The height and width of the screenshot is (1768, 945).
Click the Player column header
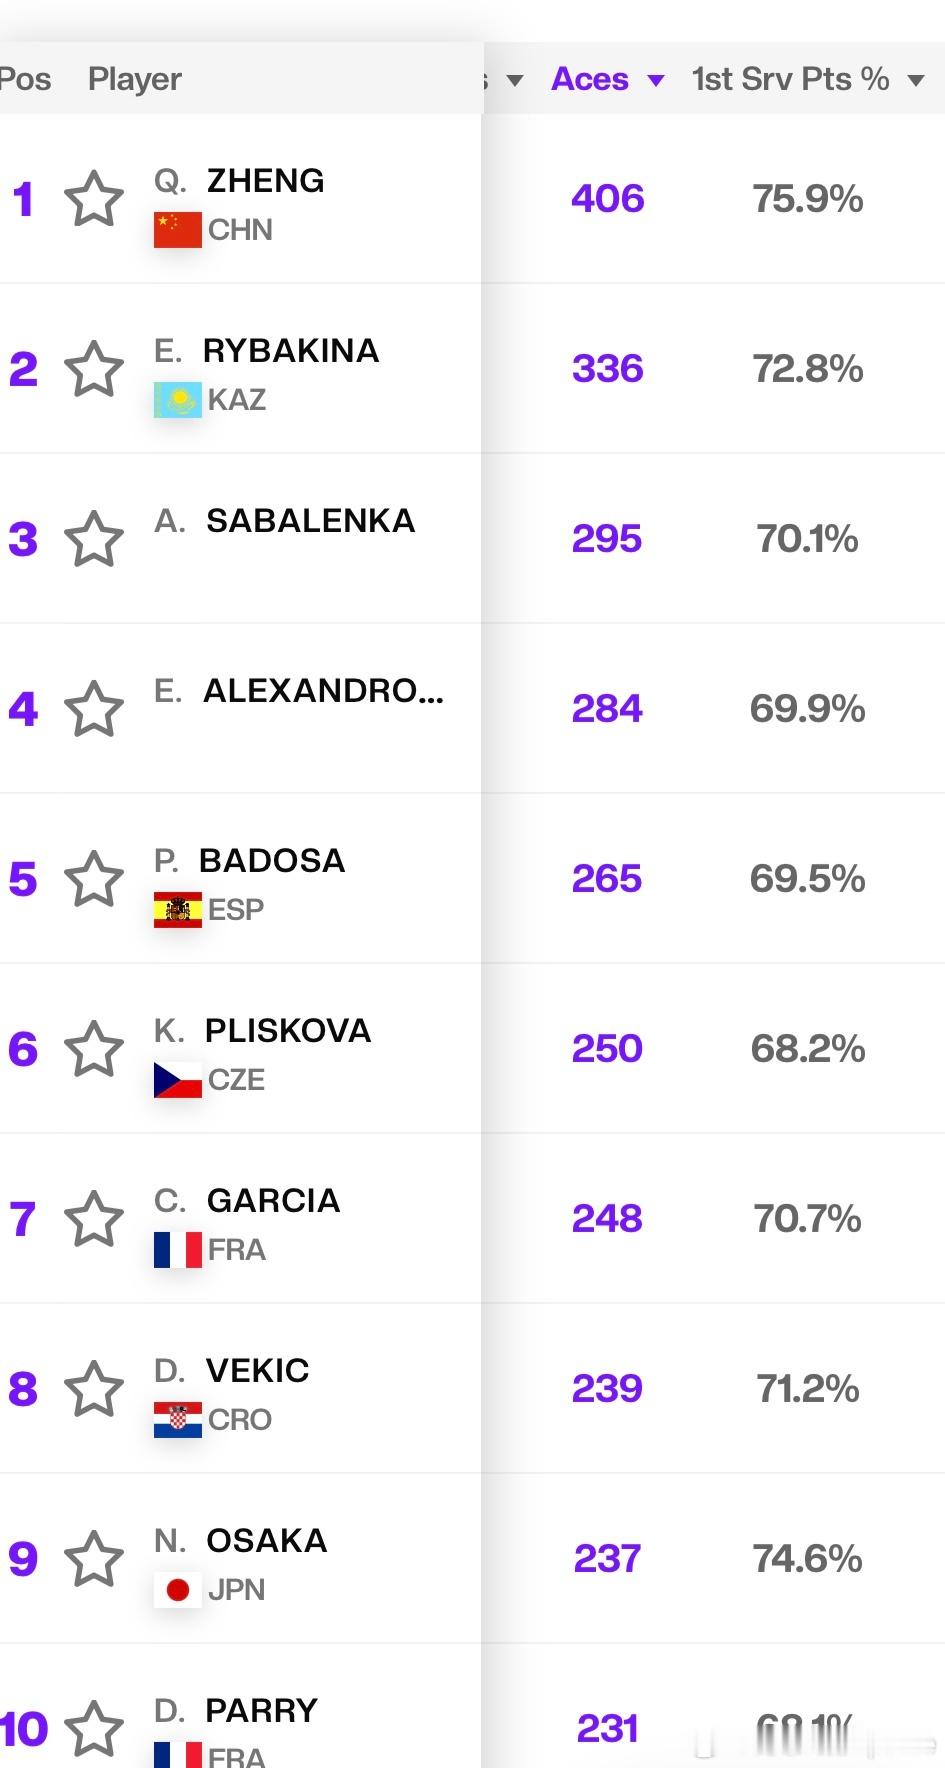tap(135, 79)
